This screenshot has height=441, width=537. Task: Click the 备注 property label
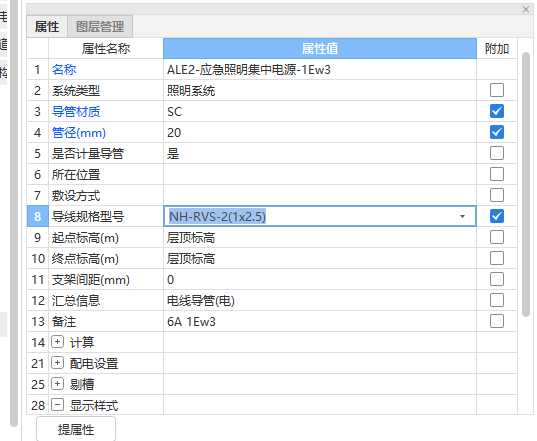64,322
